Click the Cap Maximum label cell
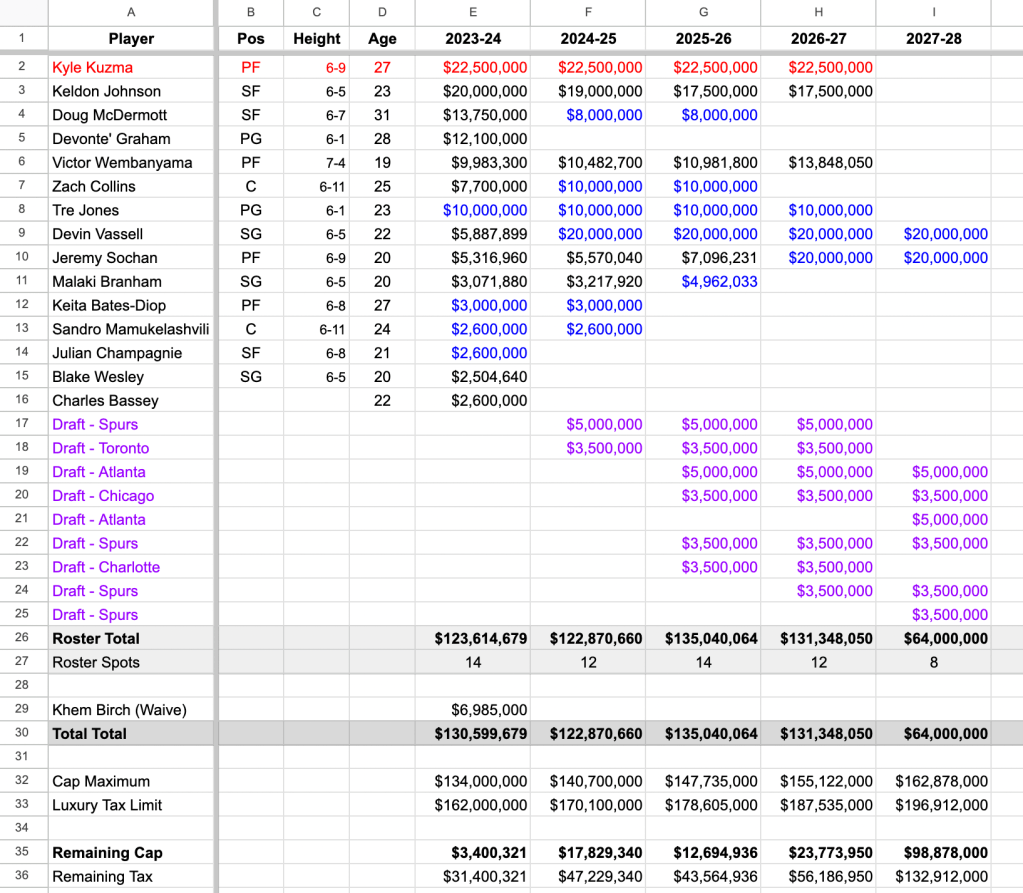1023x893 pixels. tap(101, 781)
